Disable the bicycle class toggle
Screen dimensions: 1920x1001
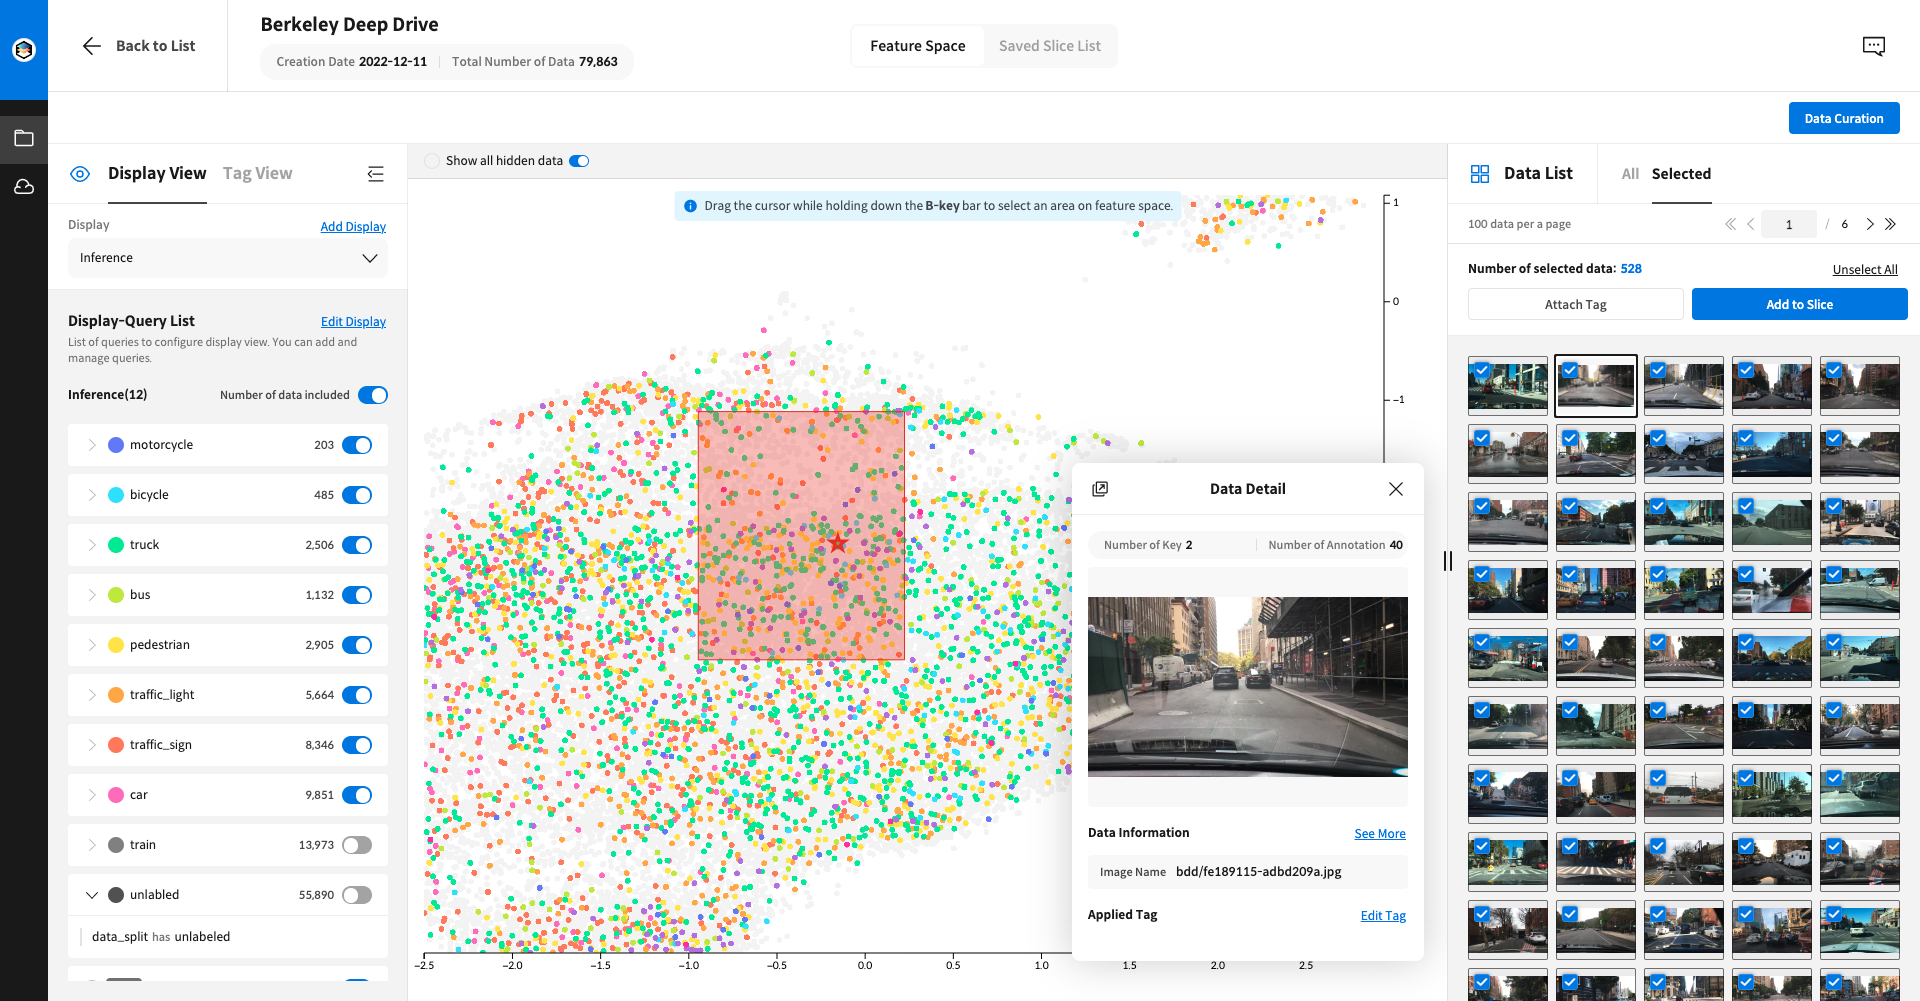pyautogui.click(x=357, y=495)
